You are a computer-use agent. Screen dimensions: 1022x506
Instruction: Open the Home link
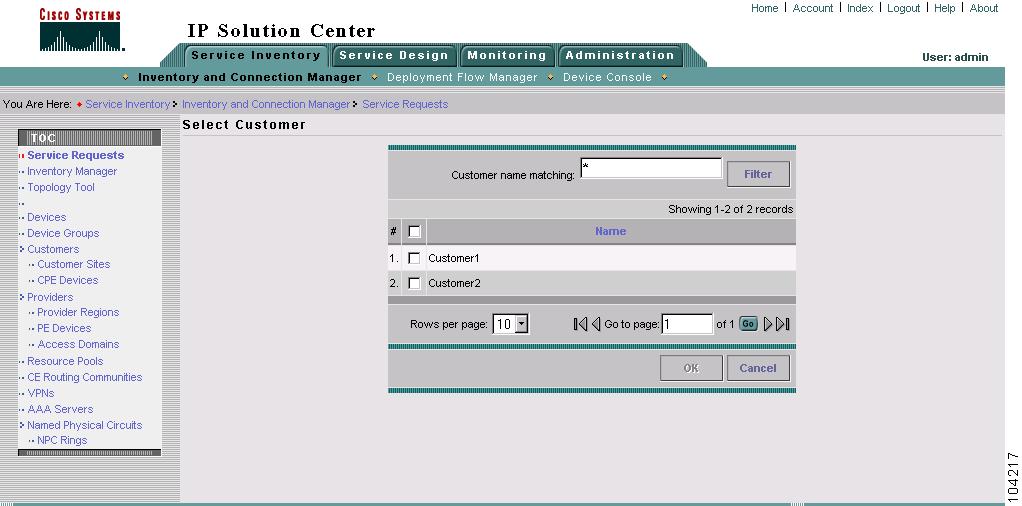pos(765,8)
